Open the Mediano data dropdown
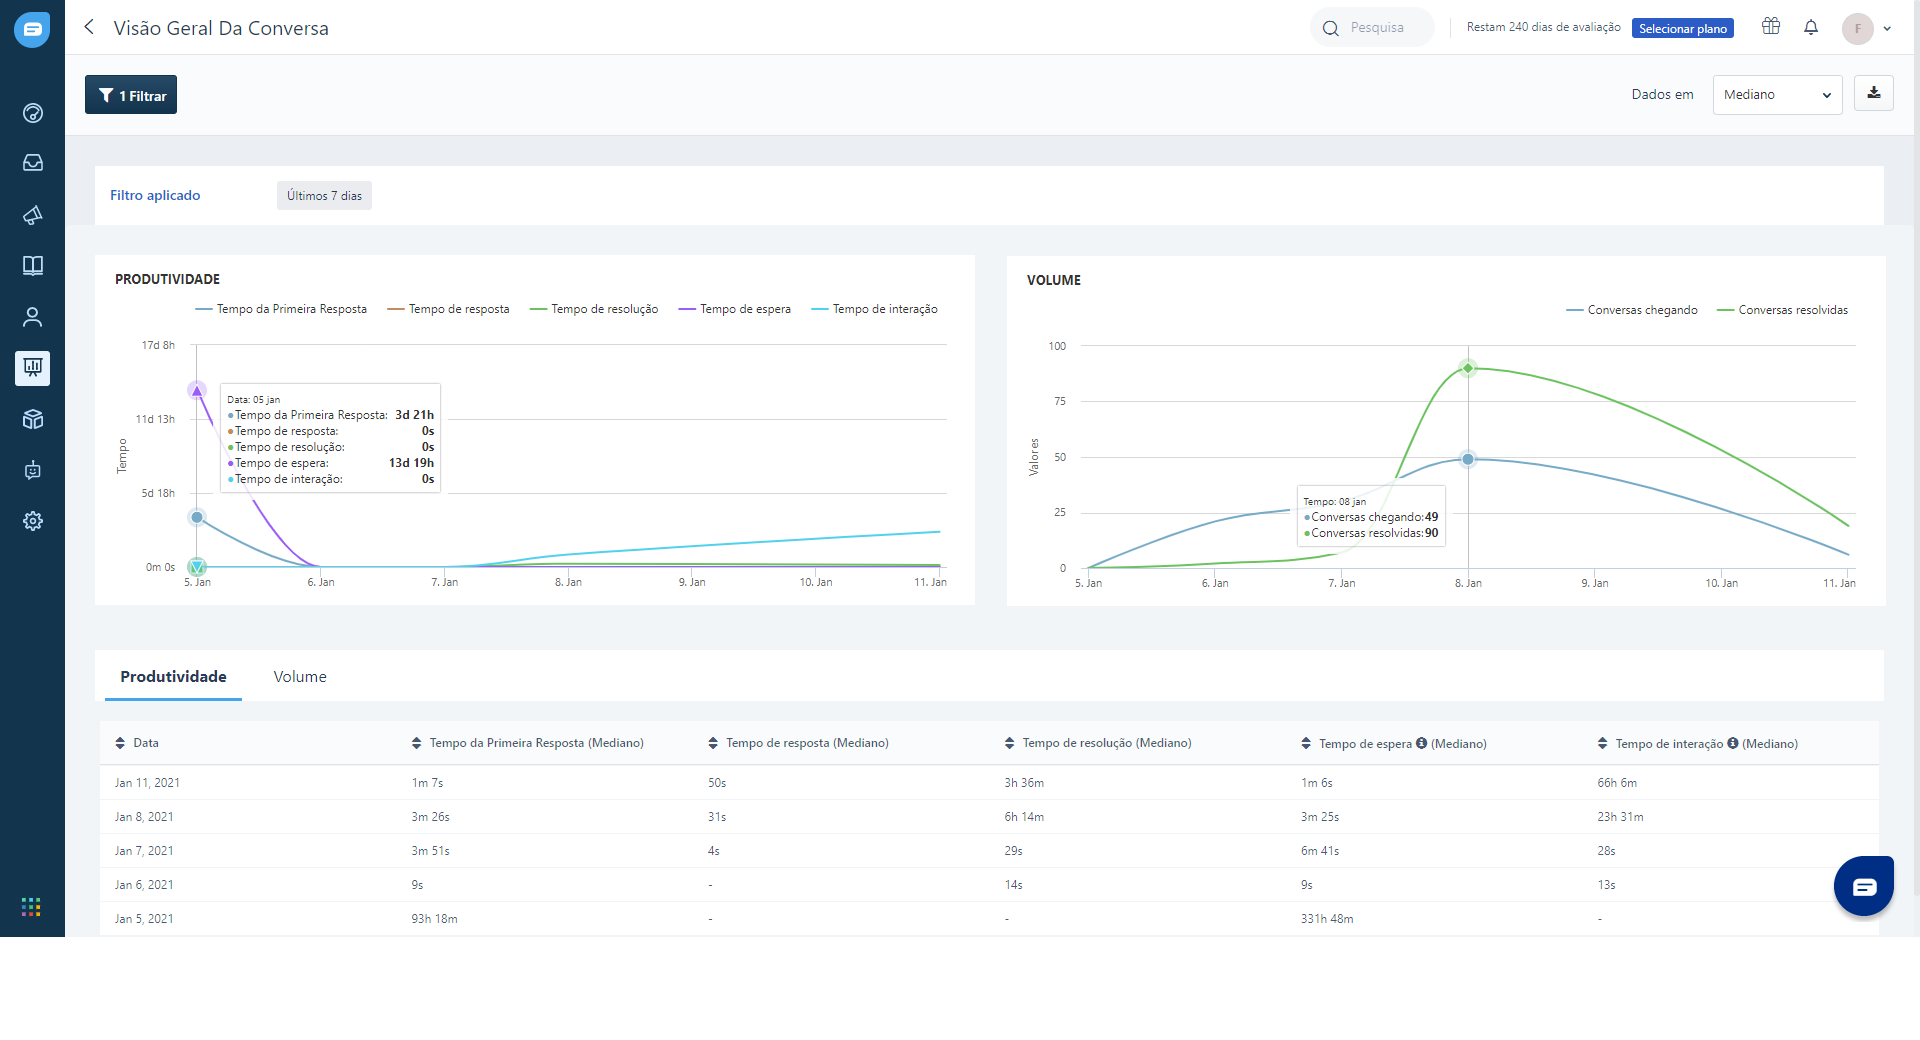 (1777, 95)
